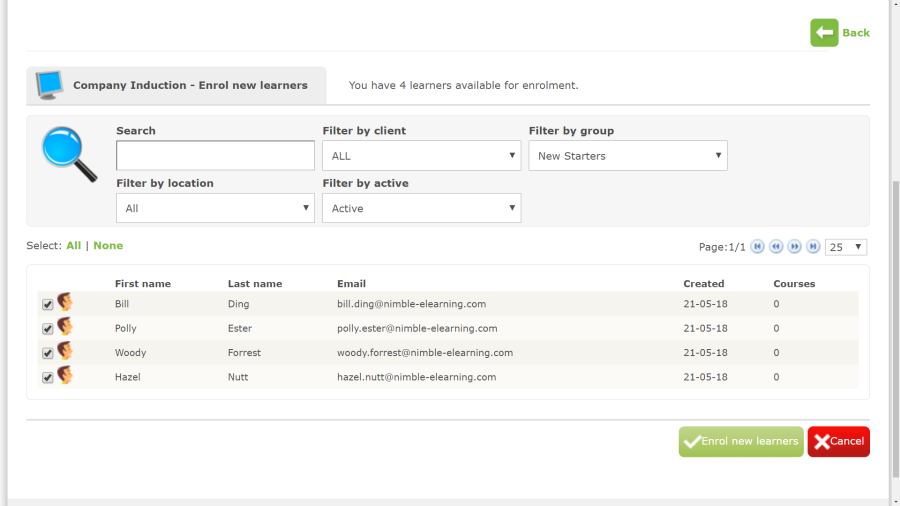
Task: Open the Filter by group dropdown
Action: (627, 156)
